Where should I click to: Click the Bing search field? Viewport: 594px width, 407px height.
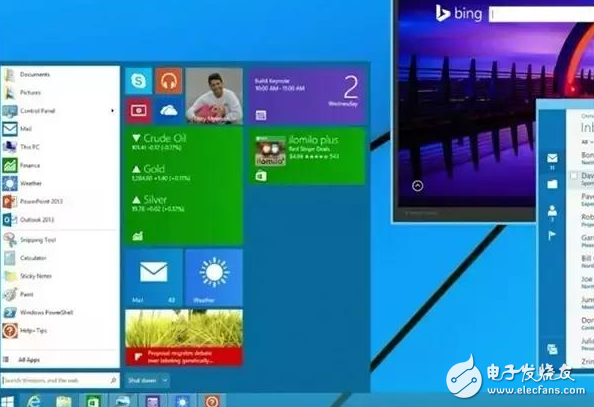[x=541, y=14]
